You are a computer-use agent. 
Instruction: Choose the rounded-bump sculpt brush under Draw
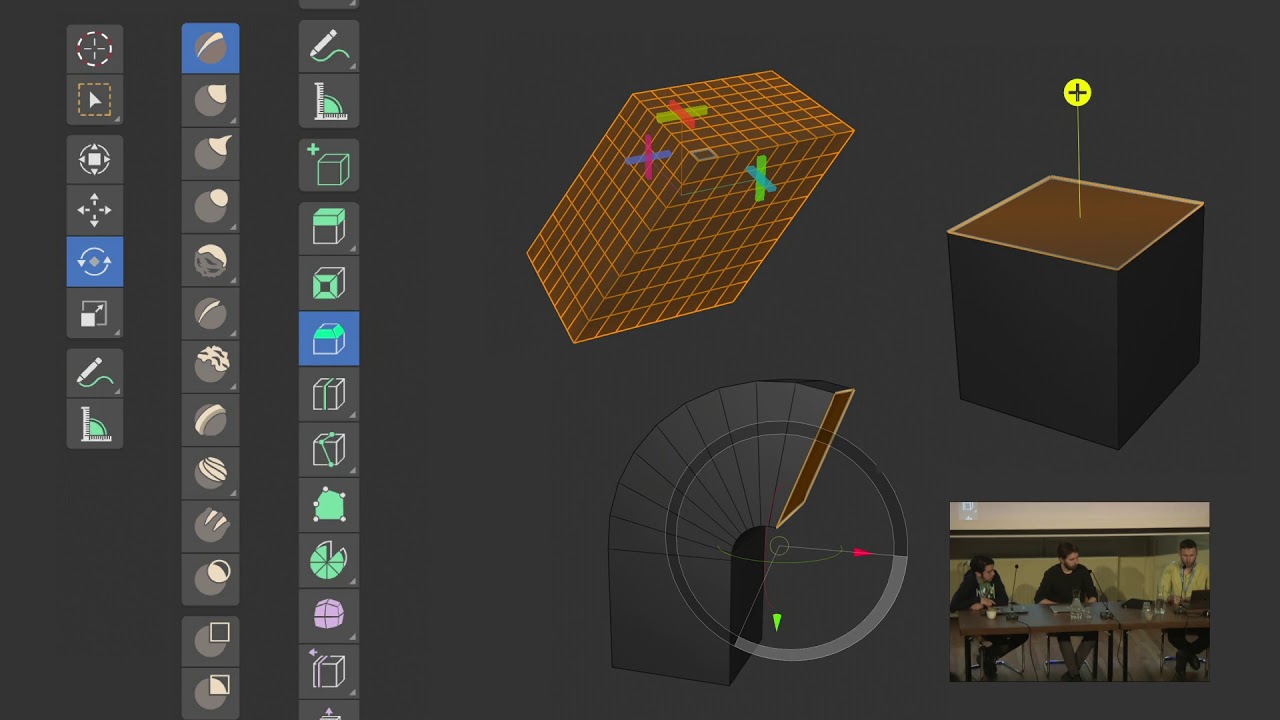tap(210, 100)
